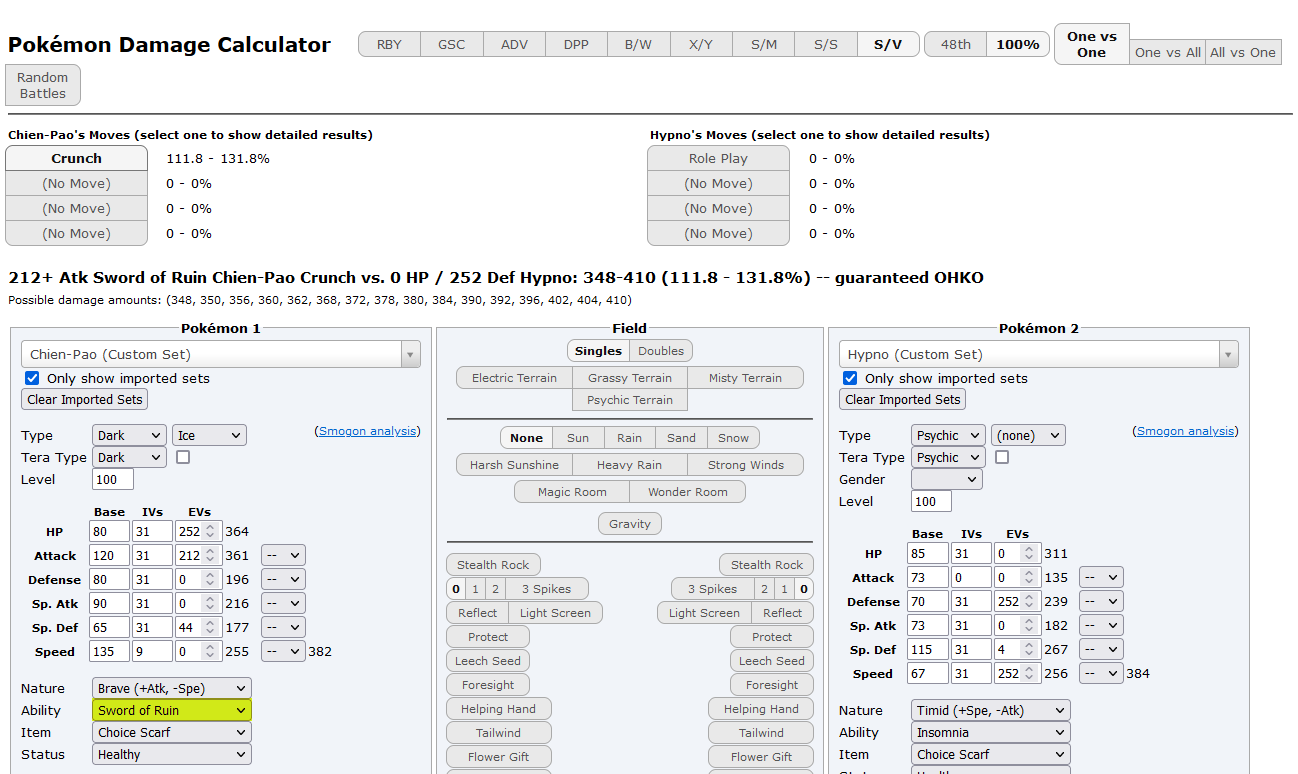Open the Chien-Pao set selector dropdown

coord(221,354)
